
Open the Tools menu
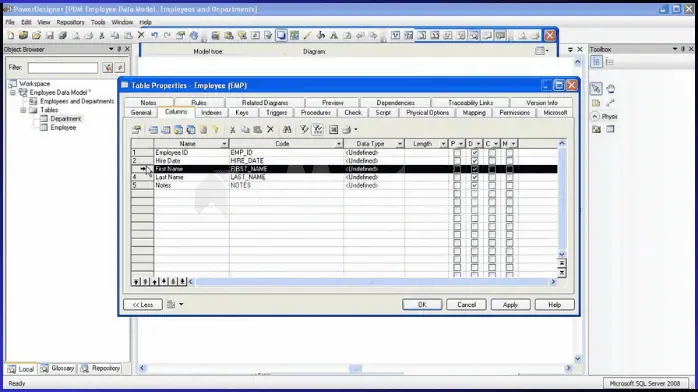click(x=98, y=22)
